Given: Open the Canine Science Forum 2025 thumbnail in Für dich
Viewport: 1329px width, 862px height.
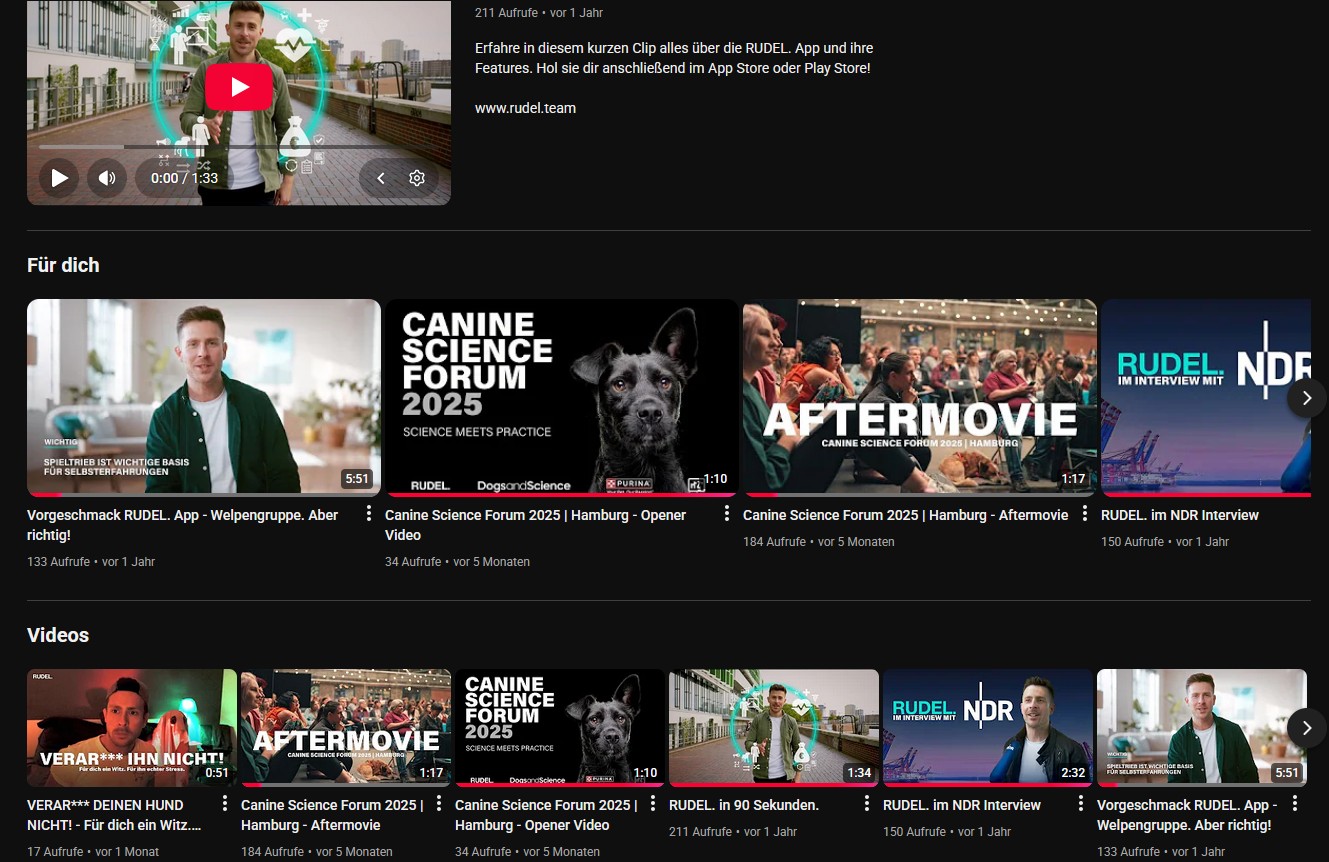Looking at the screenshot, I should coord(561,397).
